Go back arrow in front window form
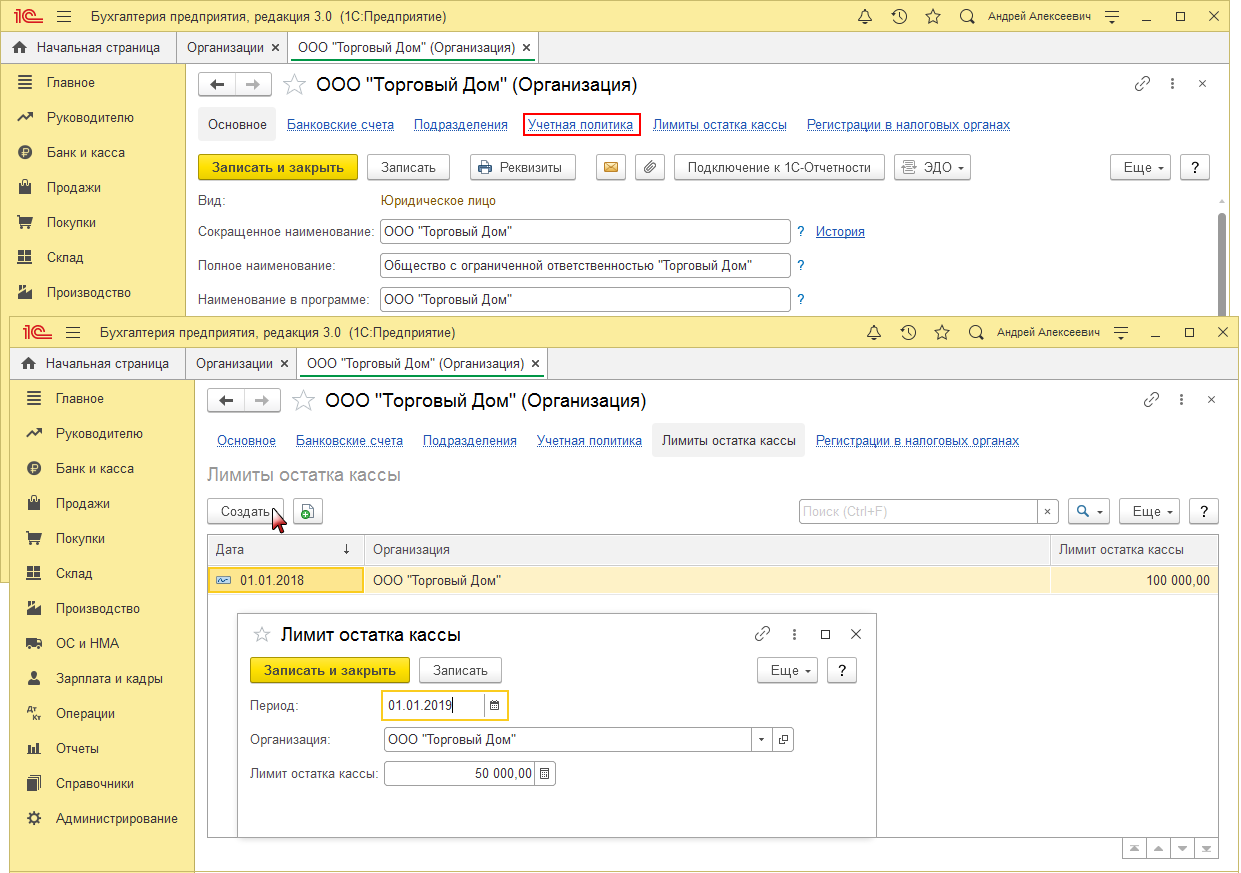Screen dimensions: 1241x873 click(226, 401)
